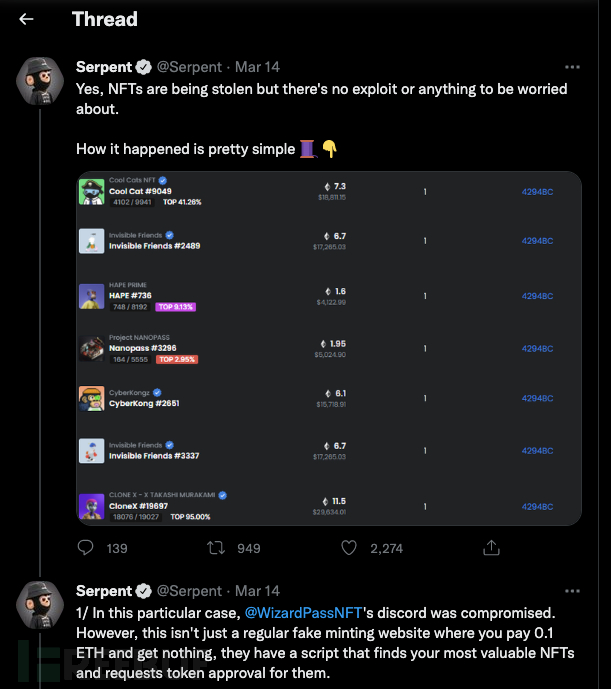
Task: Click the 4294BC address in HAPE row
Action: 537,296
